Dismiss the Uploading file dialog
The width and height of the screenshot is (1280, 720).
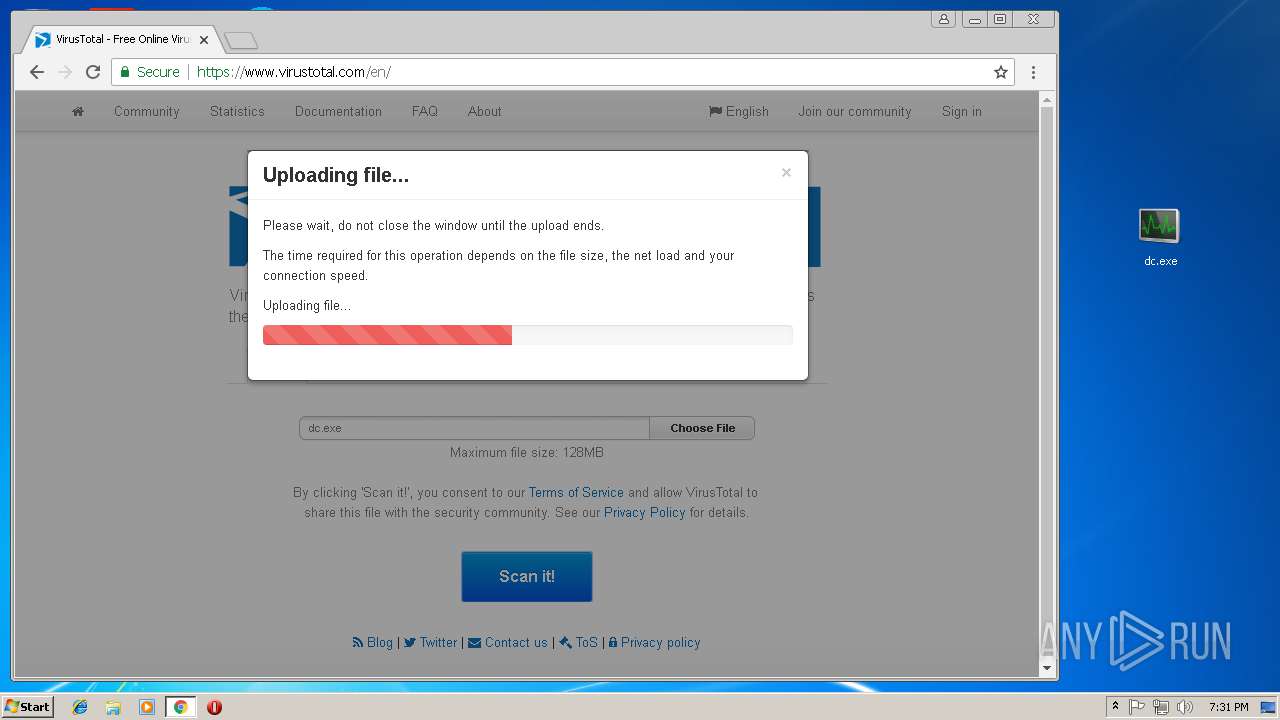(786, 172)
